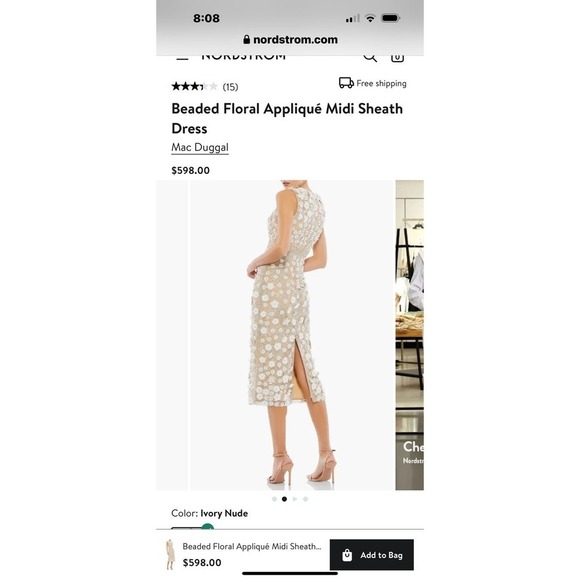The image size is (580, 580).
Task: Select the first carousel page dot
Action: 274,499
